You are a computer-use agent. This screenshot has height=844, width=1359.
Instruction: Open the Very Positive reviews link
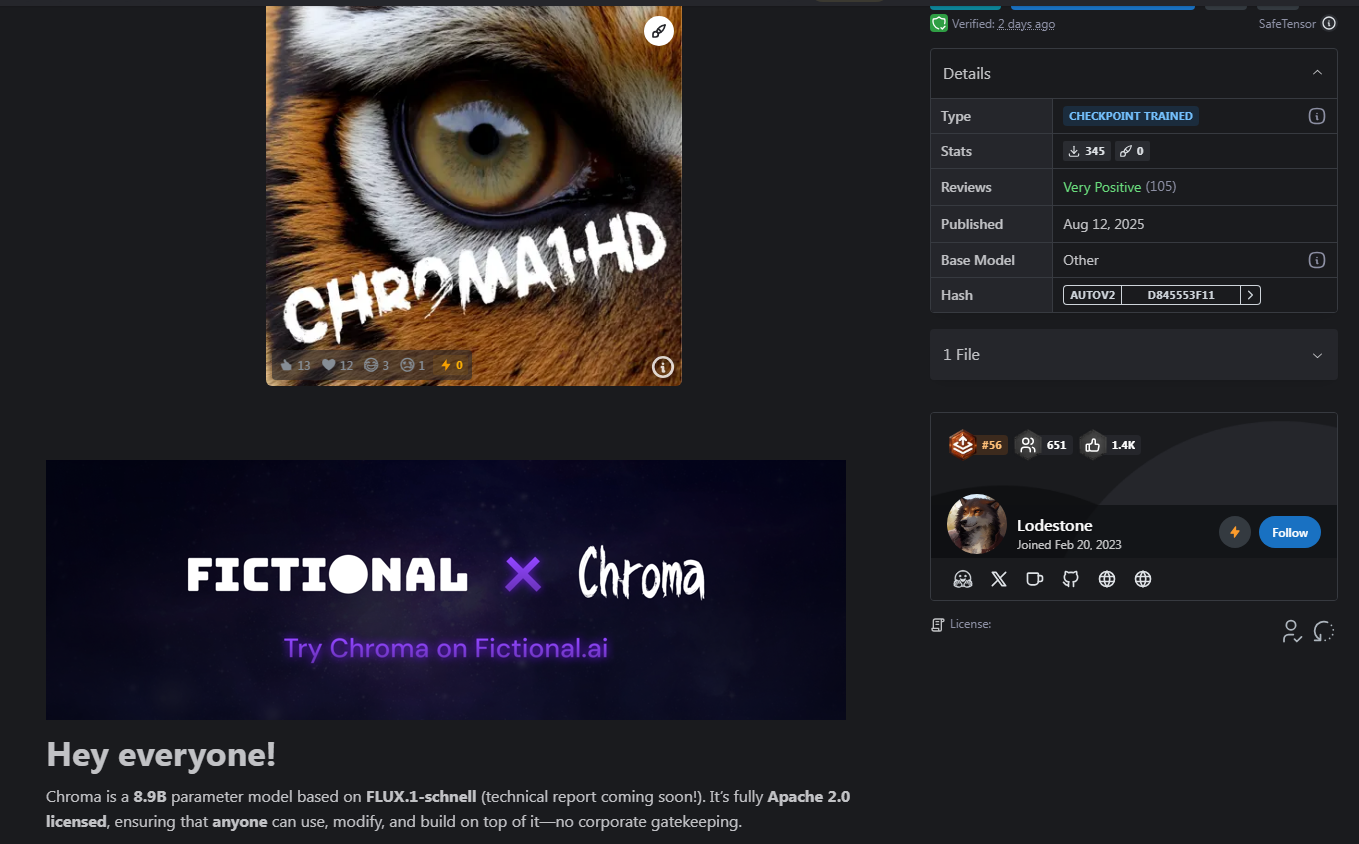tap(1102, 187)
